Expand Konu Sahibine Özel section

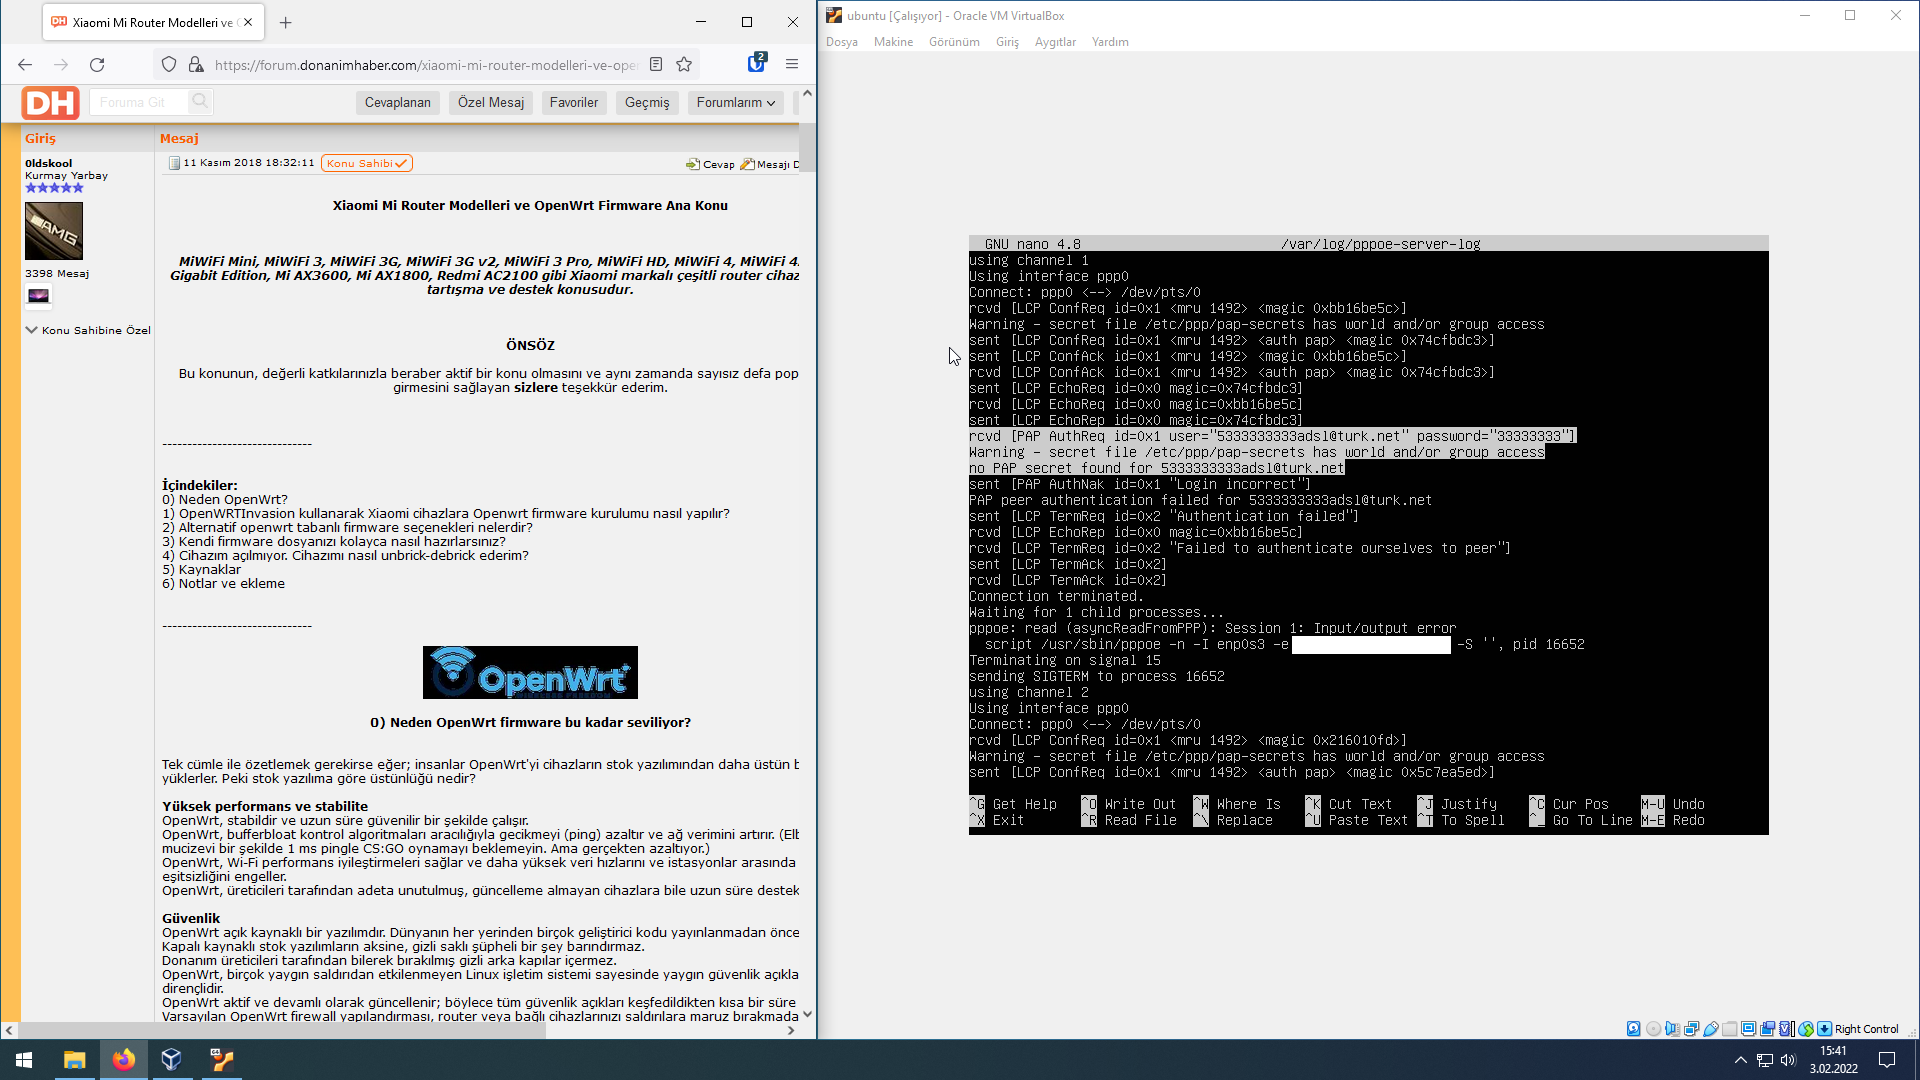pos(88,330)
